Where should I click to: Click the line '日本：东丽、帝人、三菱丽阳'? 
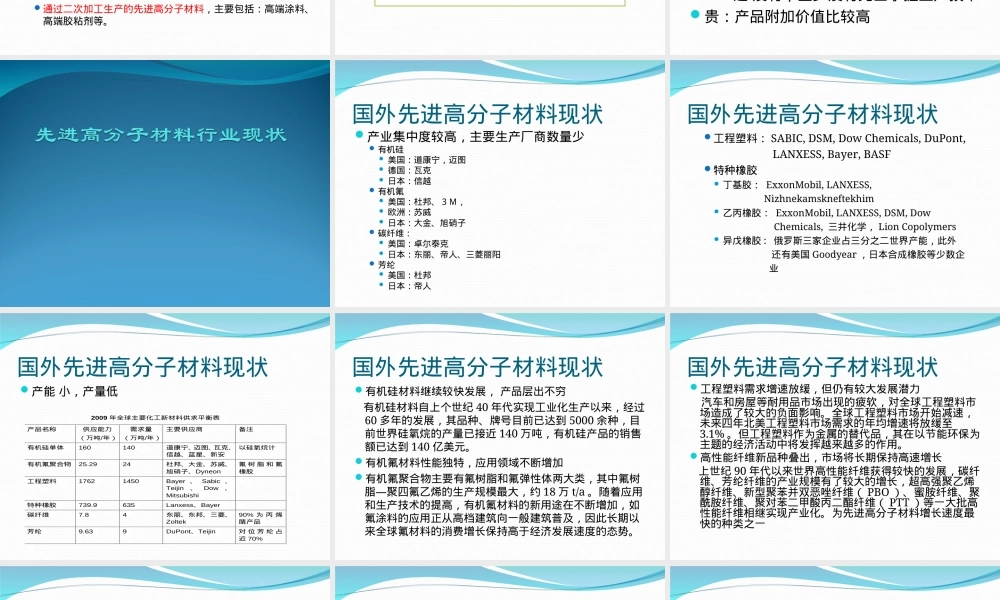click(x=443, y=254)
